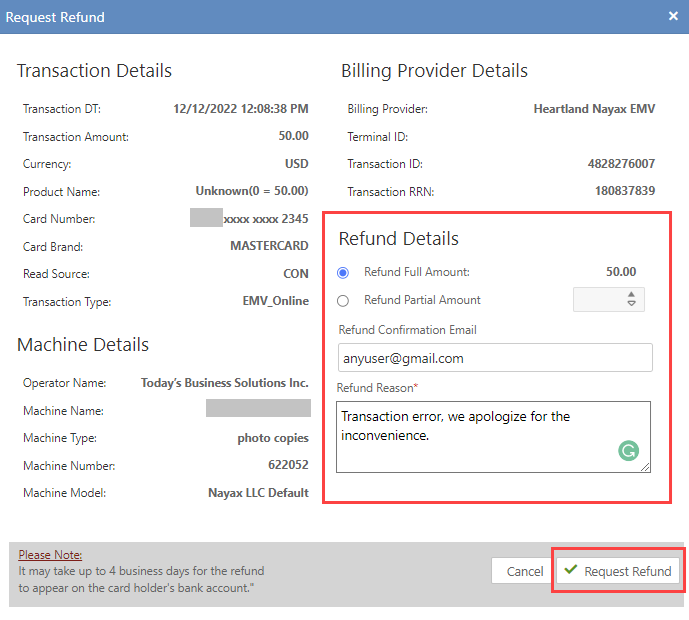Screen dimensions: 689x620
Task: Click the Refund Details section heading
Action: tap(398, 239)
